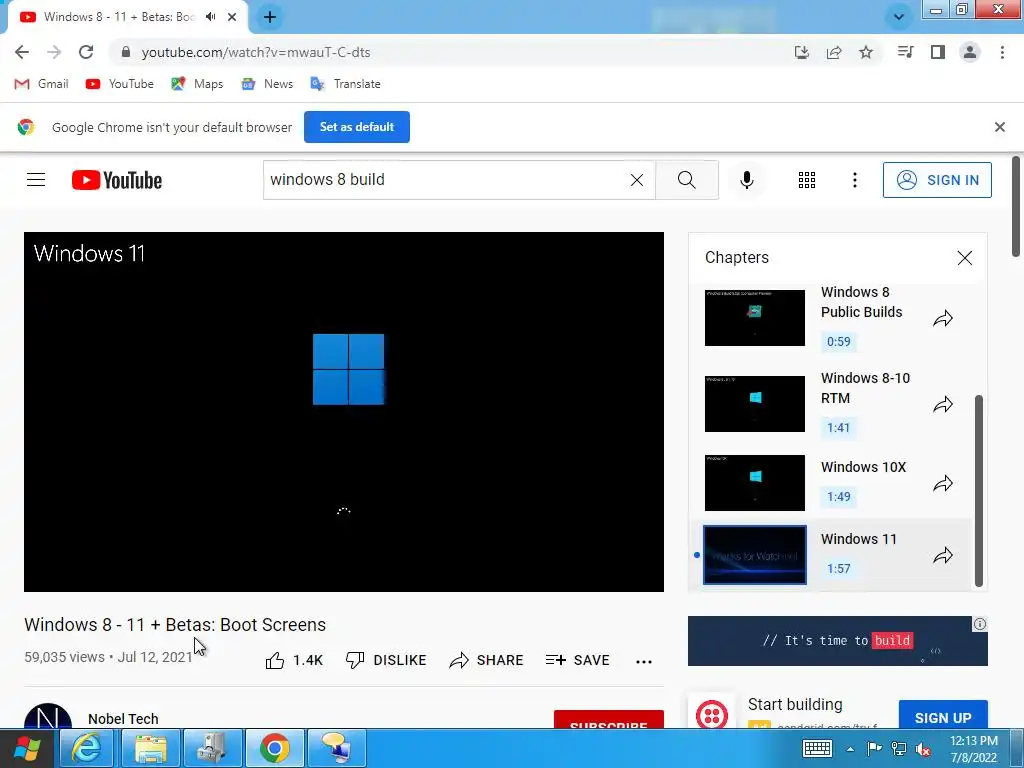Close the Chapters panel
This screenshot has width=1024, height=768.
pyautogui.click(x=965, y=258)
